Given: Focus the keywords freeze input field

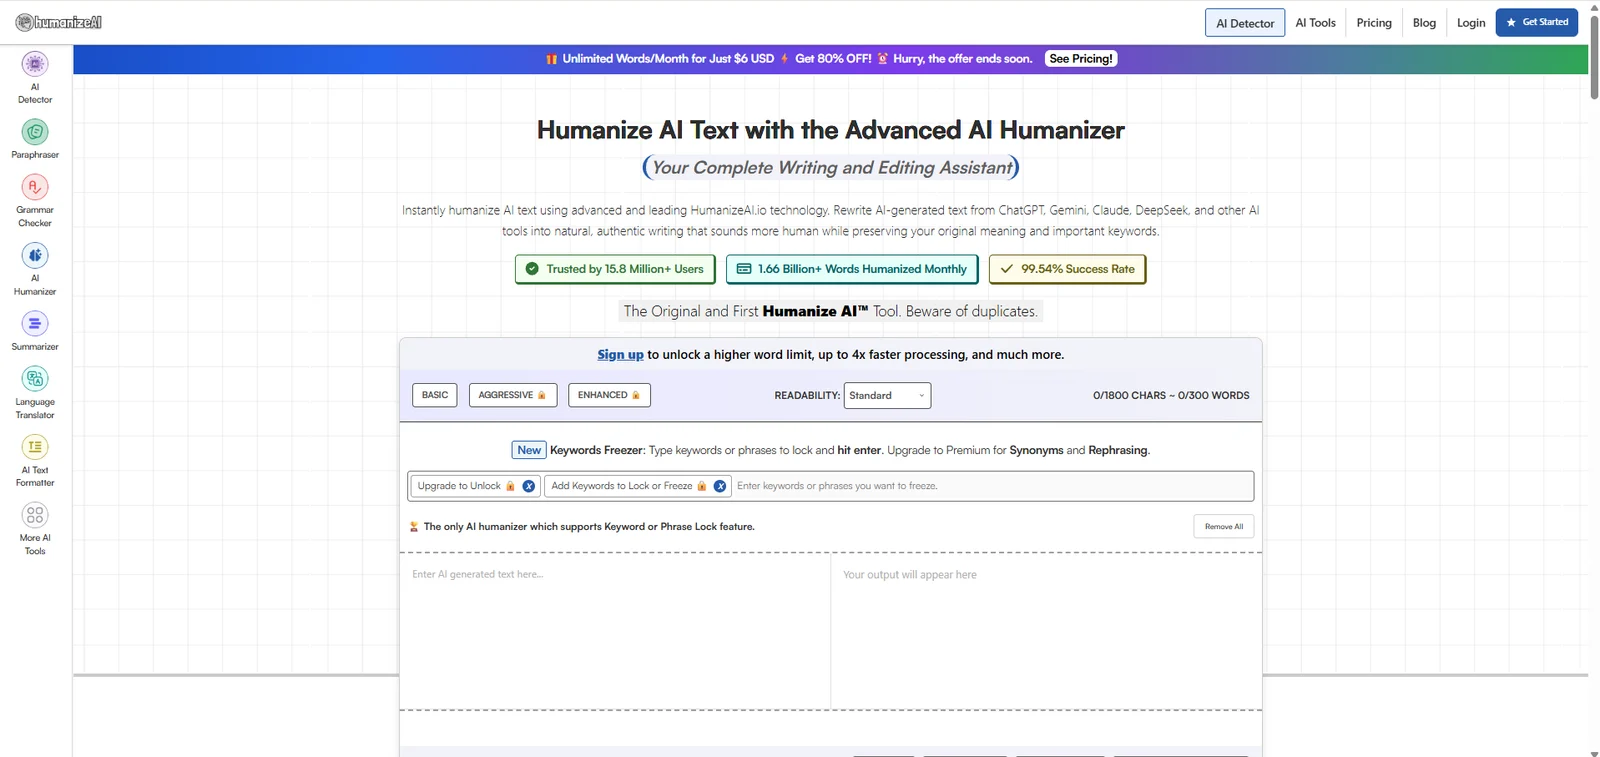Looking at the screenshot, I should pyautogui.click(x=991, y=486).
